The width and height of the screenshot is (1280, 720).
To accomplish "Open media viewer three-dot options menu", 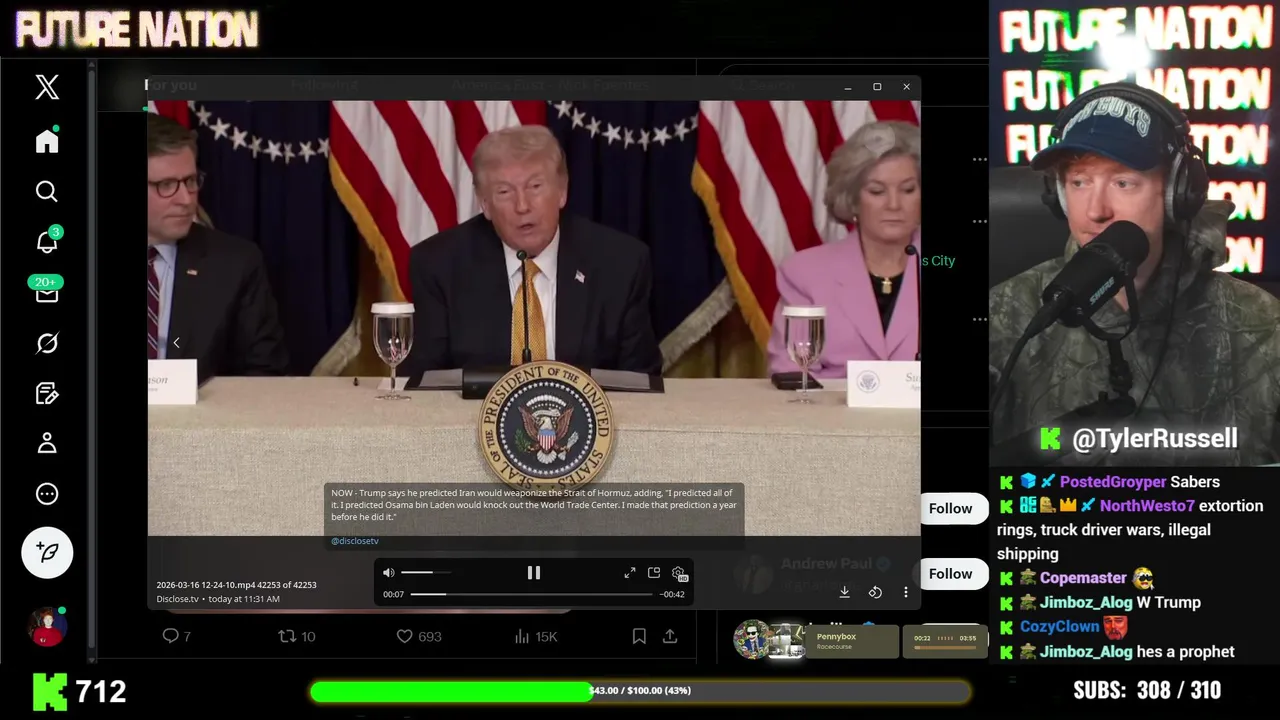I will 906,592.
